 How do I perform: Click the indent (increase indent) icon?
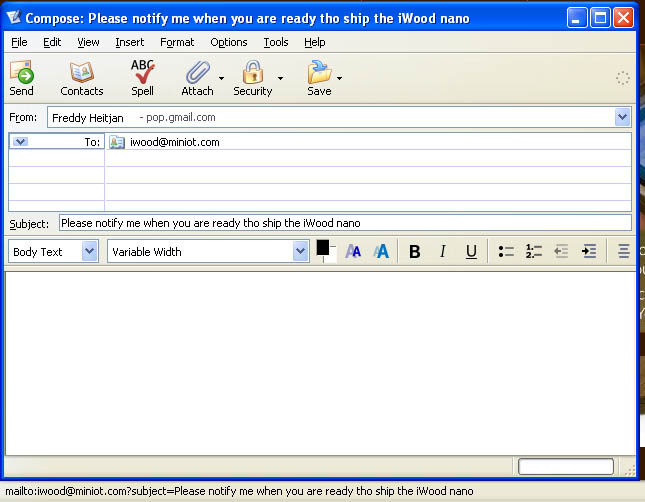(x=589, y=251)
